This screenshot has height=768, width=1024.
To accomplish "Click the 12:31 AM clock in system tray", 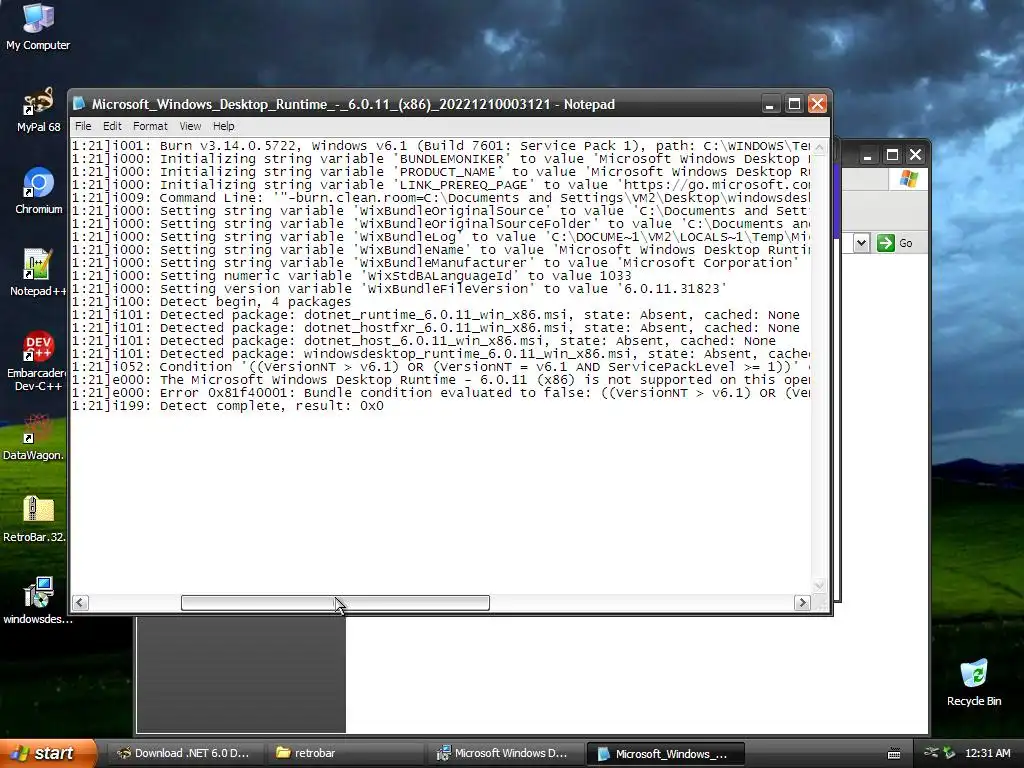I will (x=987, y=753).
